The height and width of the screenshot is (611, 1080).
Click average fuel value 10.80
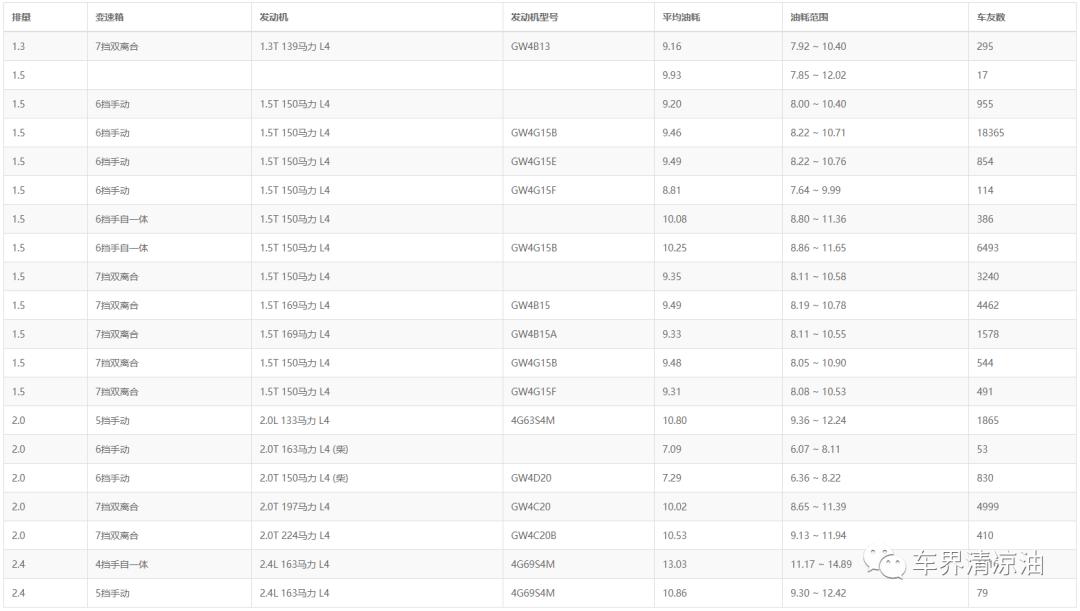point(674,421)
